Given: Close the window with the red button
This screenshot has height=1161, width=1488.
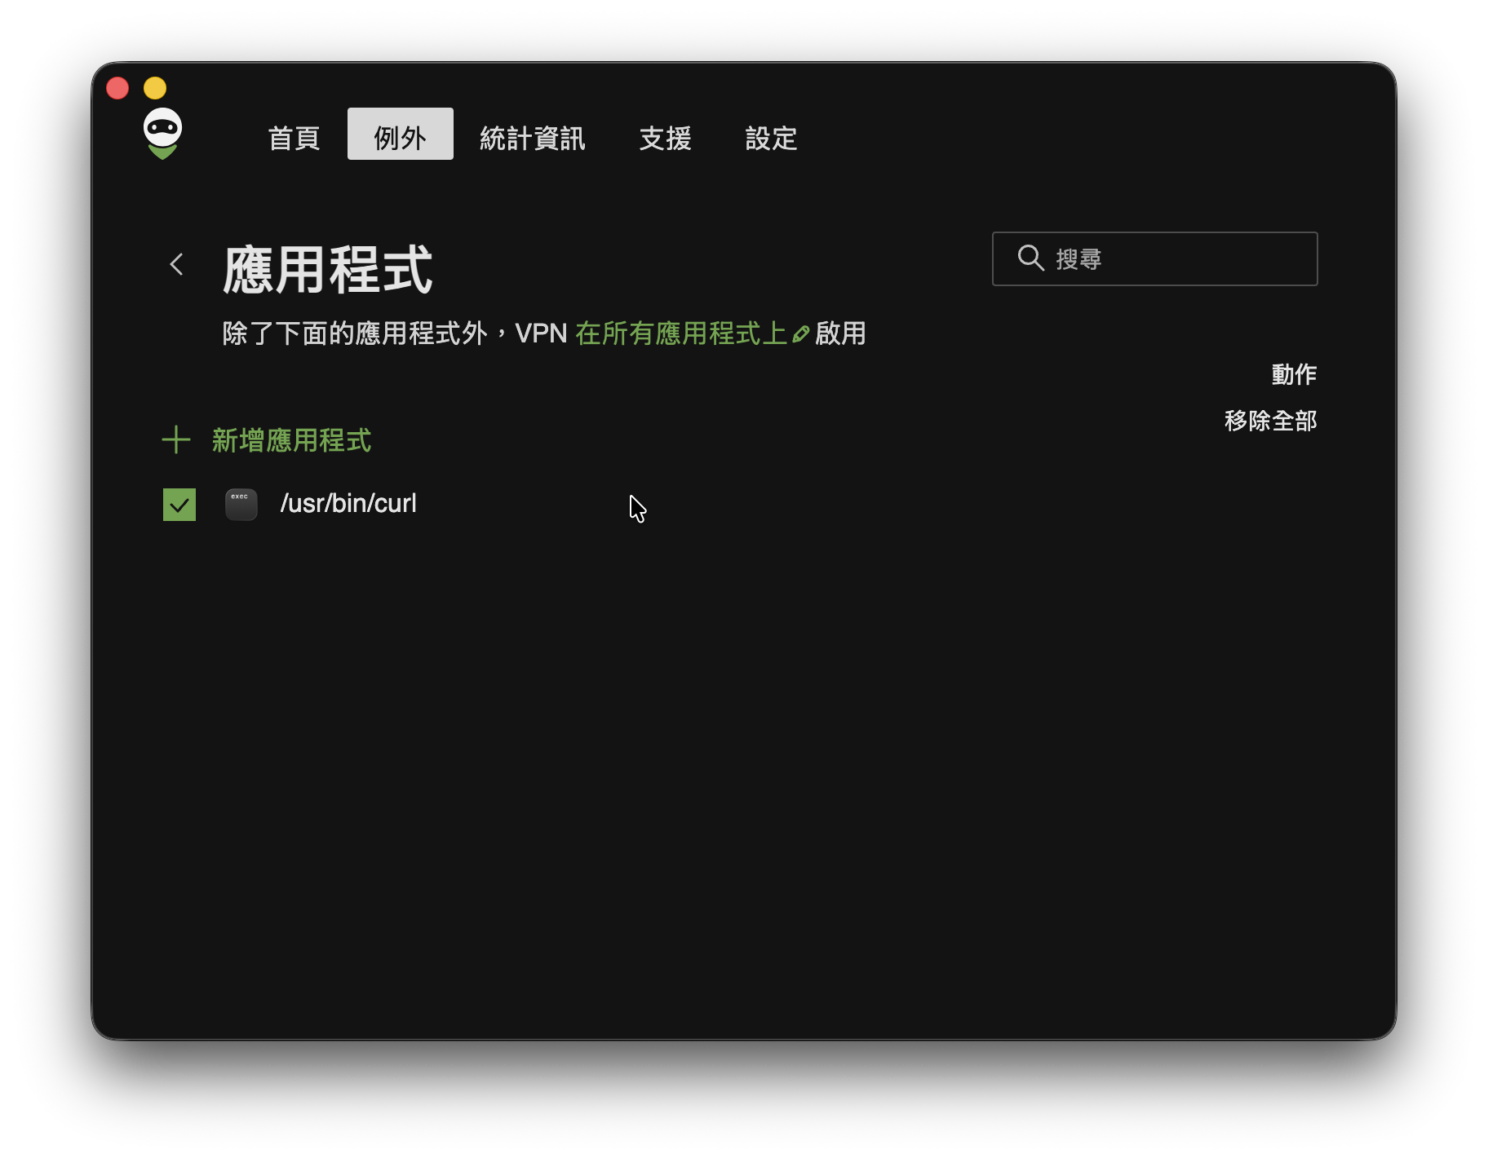Looking at the screenshot, I should pyautogui.click(x=117, y=88).
